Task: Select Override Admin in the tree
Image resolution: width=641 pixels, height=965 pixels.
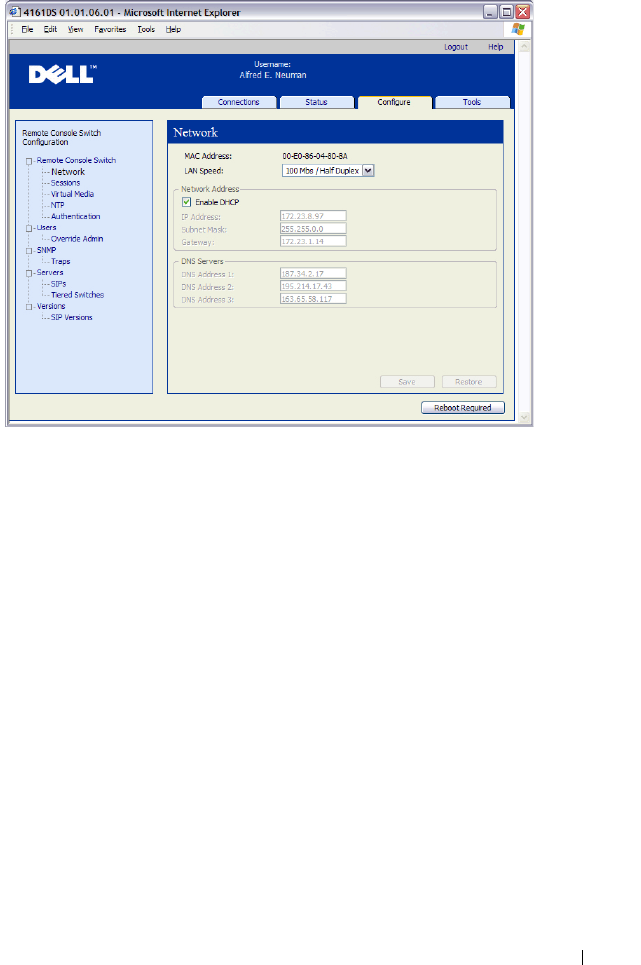Action: [77, 239]
